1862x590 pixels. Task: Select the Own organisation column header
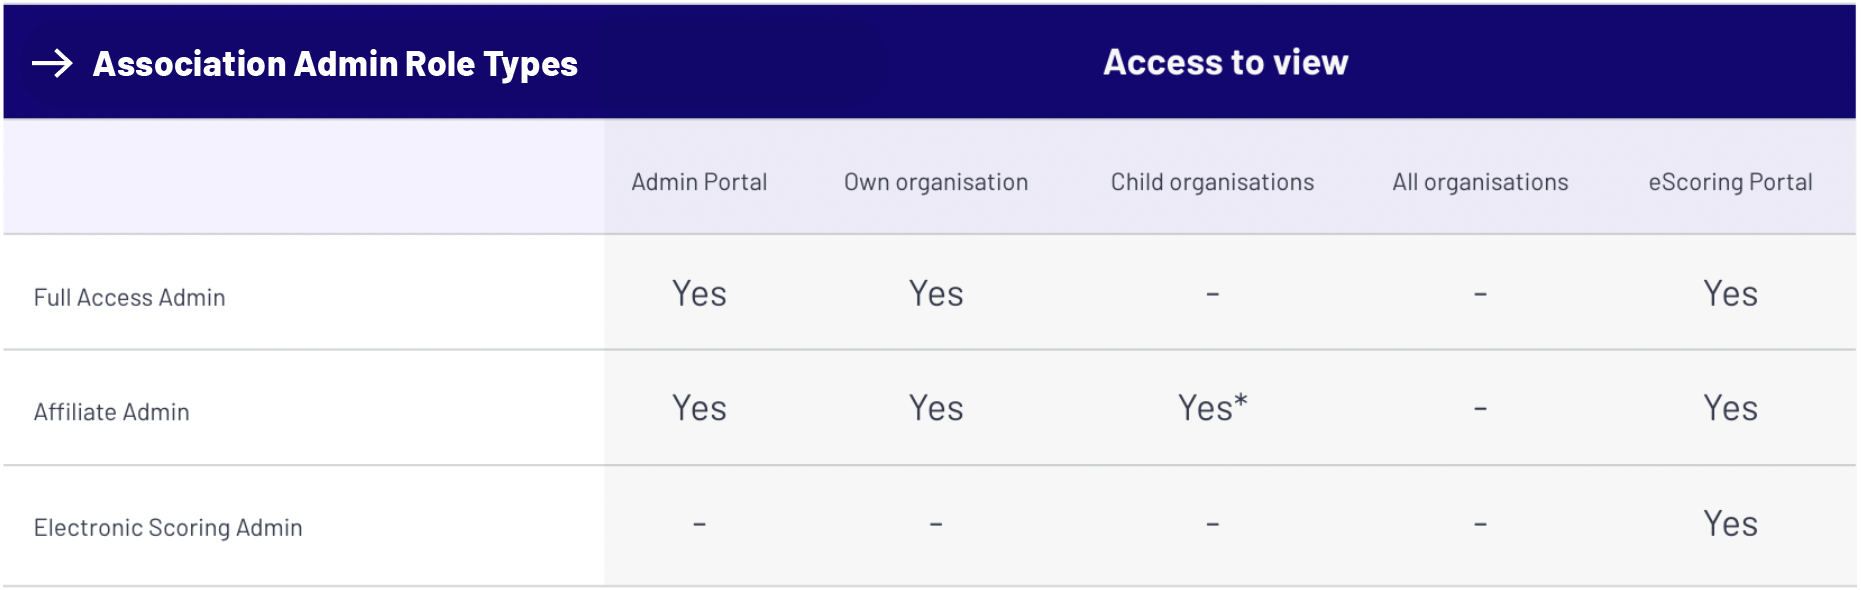[x=936, y=182]
